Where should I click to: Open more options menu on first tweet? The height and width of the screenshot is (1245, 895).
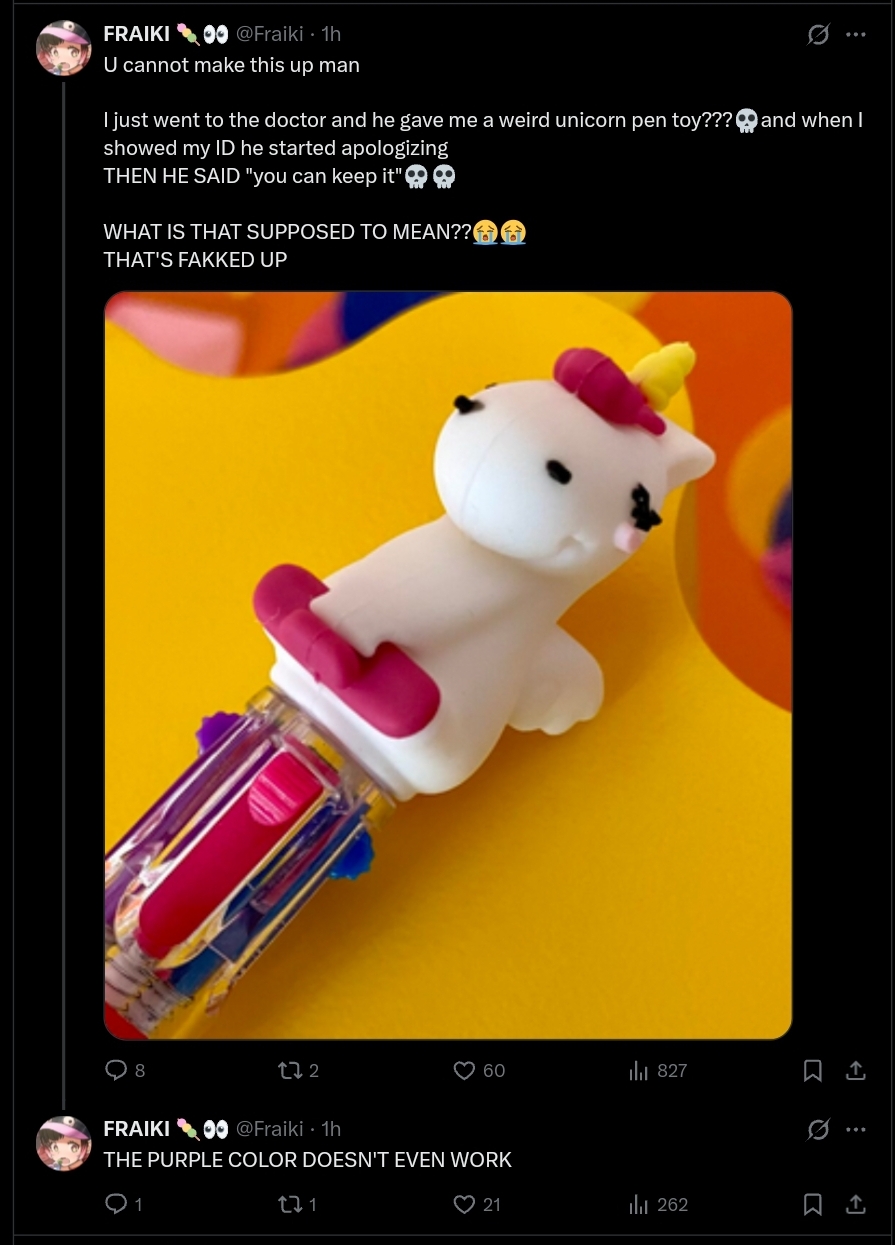click(856, 35)
